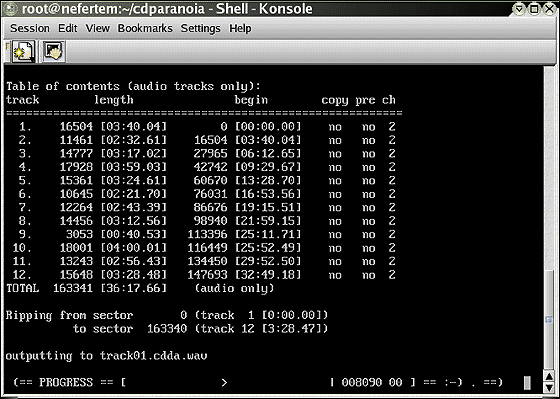Click the scrollbar up arrow button
Viewport: 560px width, 399px height.
549,376
